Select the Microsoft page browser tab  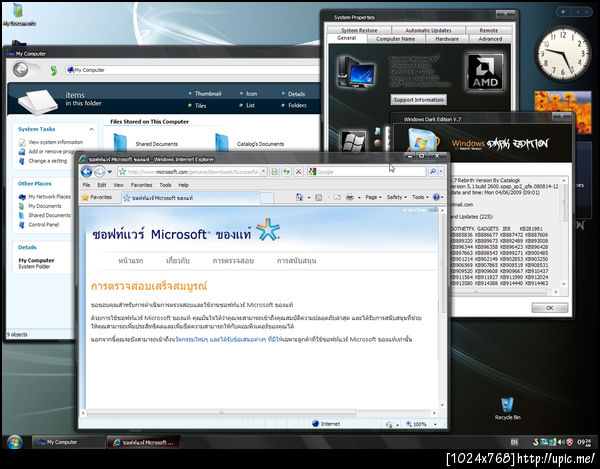click(190, 198)
